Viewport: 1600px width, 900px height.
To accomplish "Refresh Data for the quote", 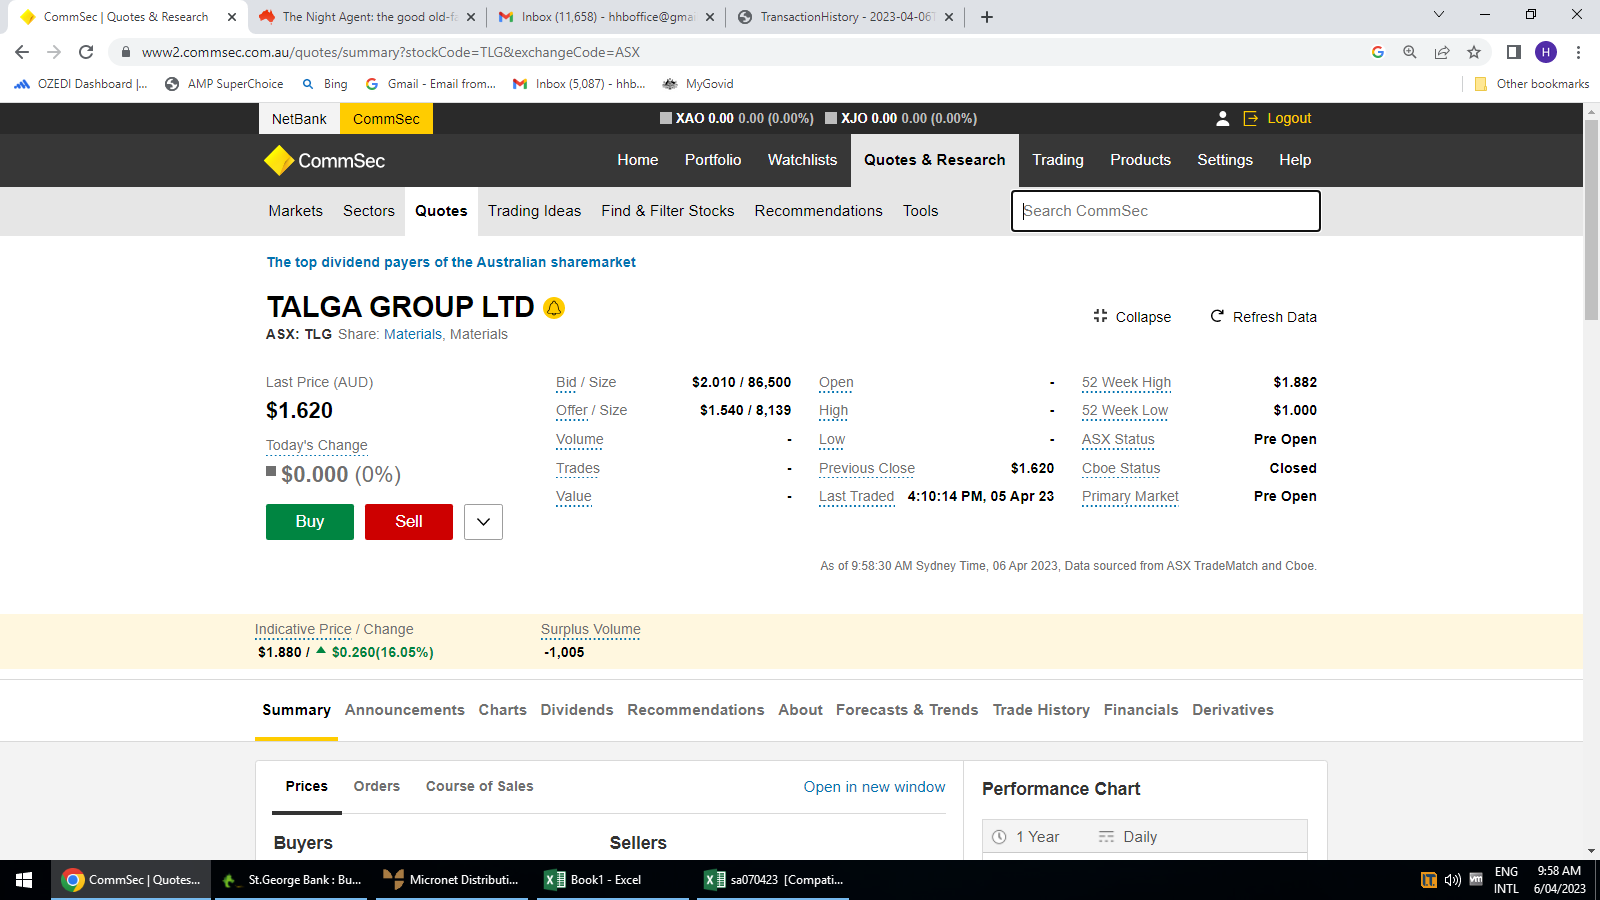I will tap(1263, 317).
